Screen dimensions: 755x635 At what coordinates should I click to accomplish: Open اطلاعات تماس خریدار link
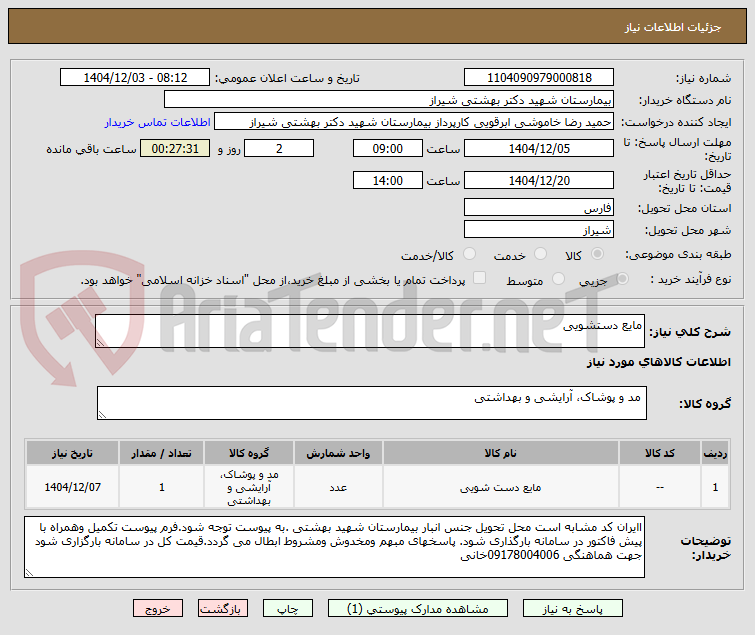(157, 122)
